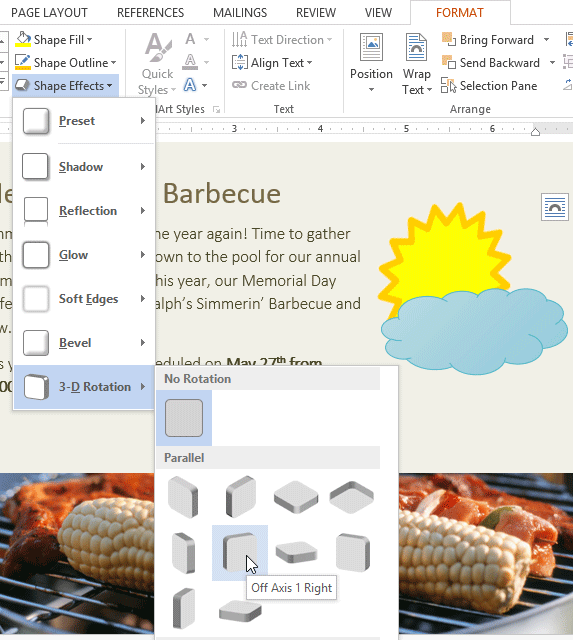This screenshot has height=640, width=573.
Task: Click the right indent marker on ruler
Action: tap(535, 131)
